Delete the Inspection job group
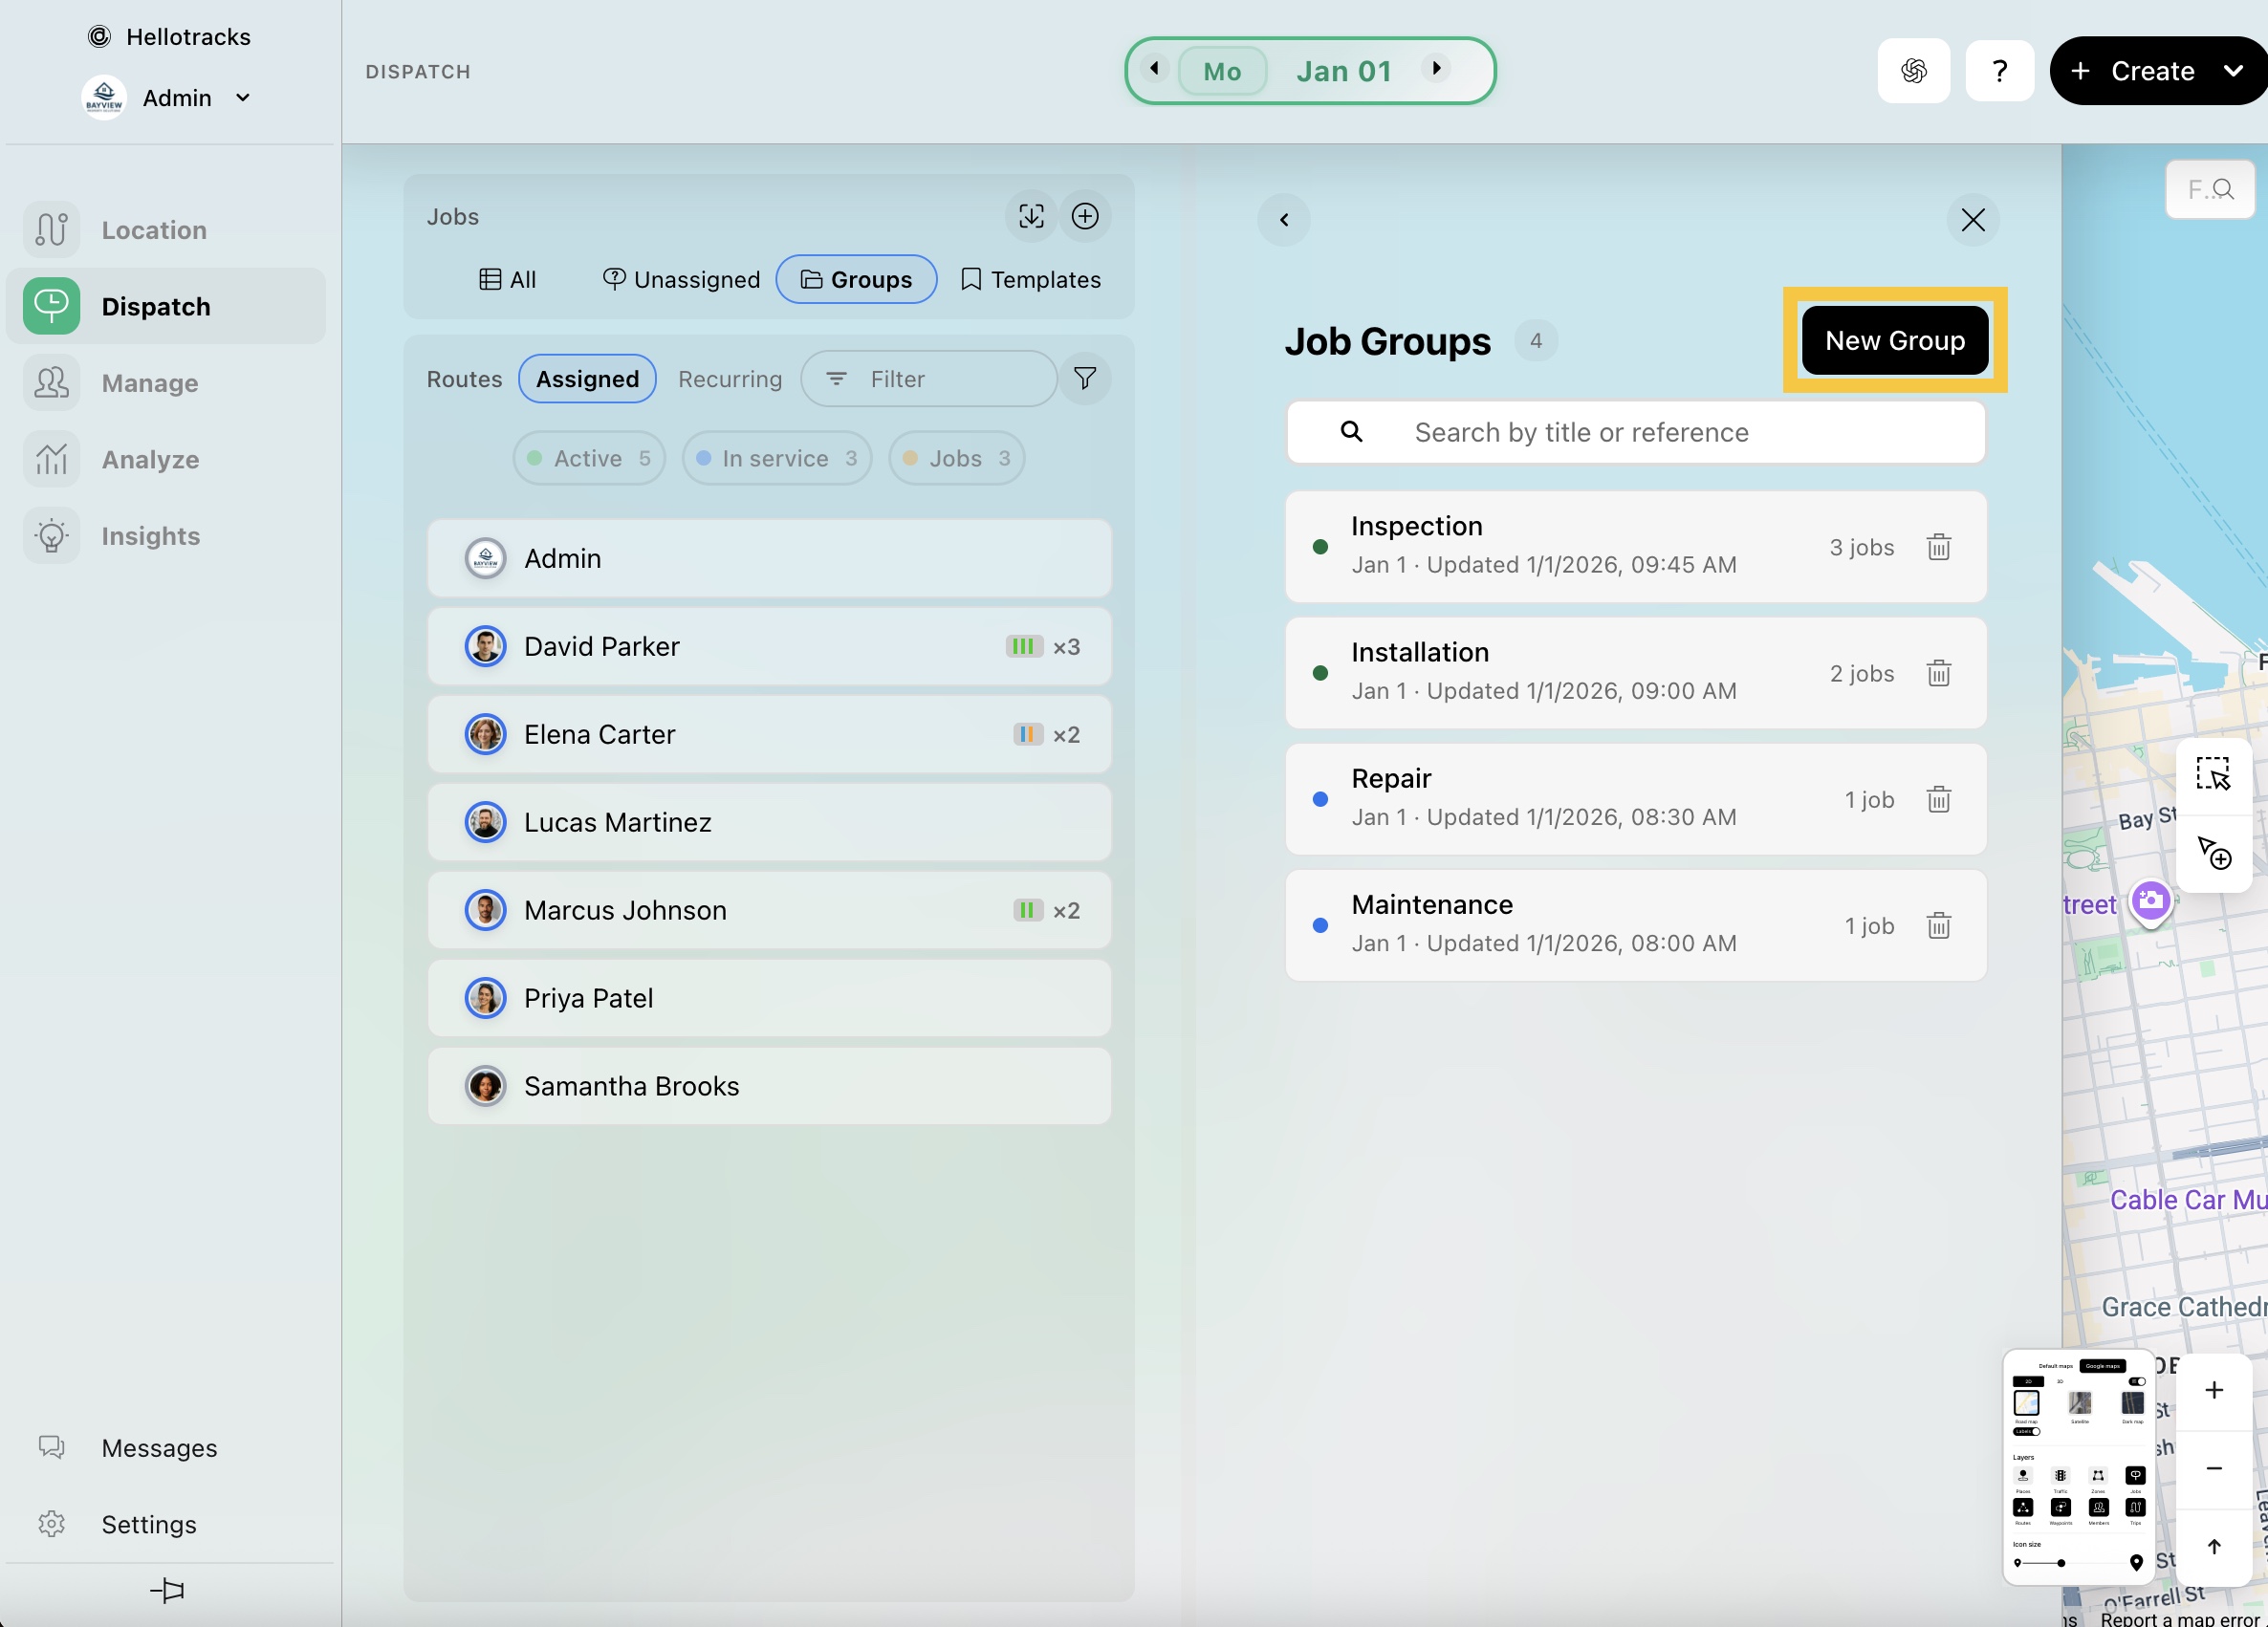The height and width of the screenshot is (1627, 2268). point(1938,547)
